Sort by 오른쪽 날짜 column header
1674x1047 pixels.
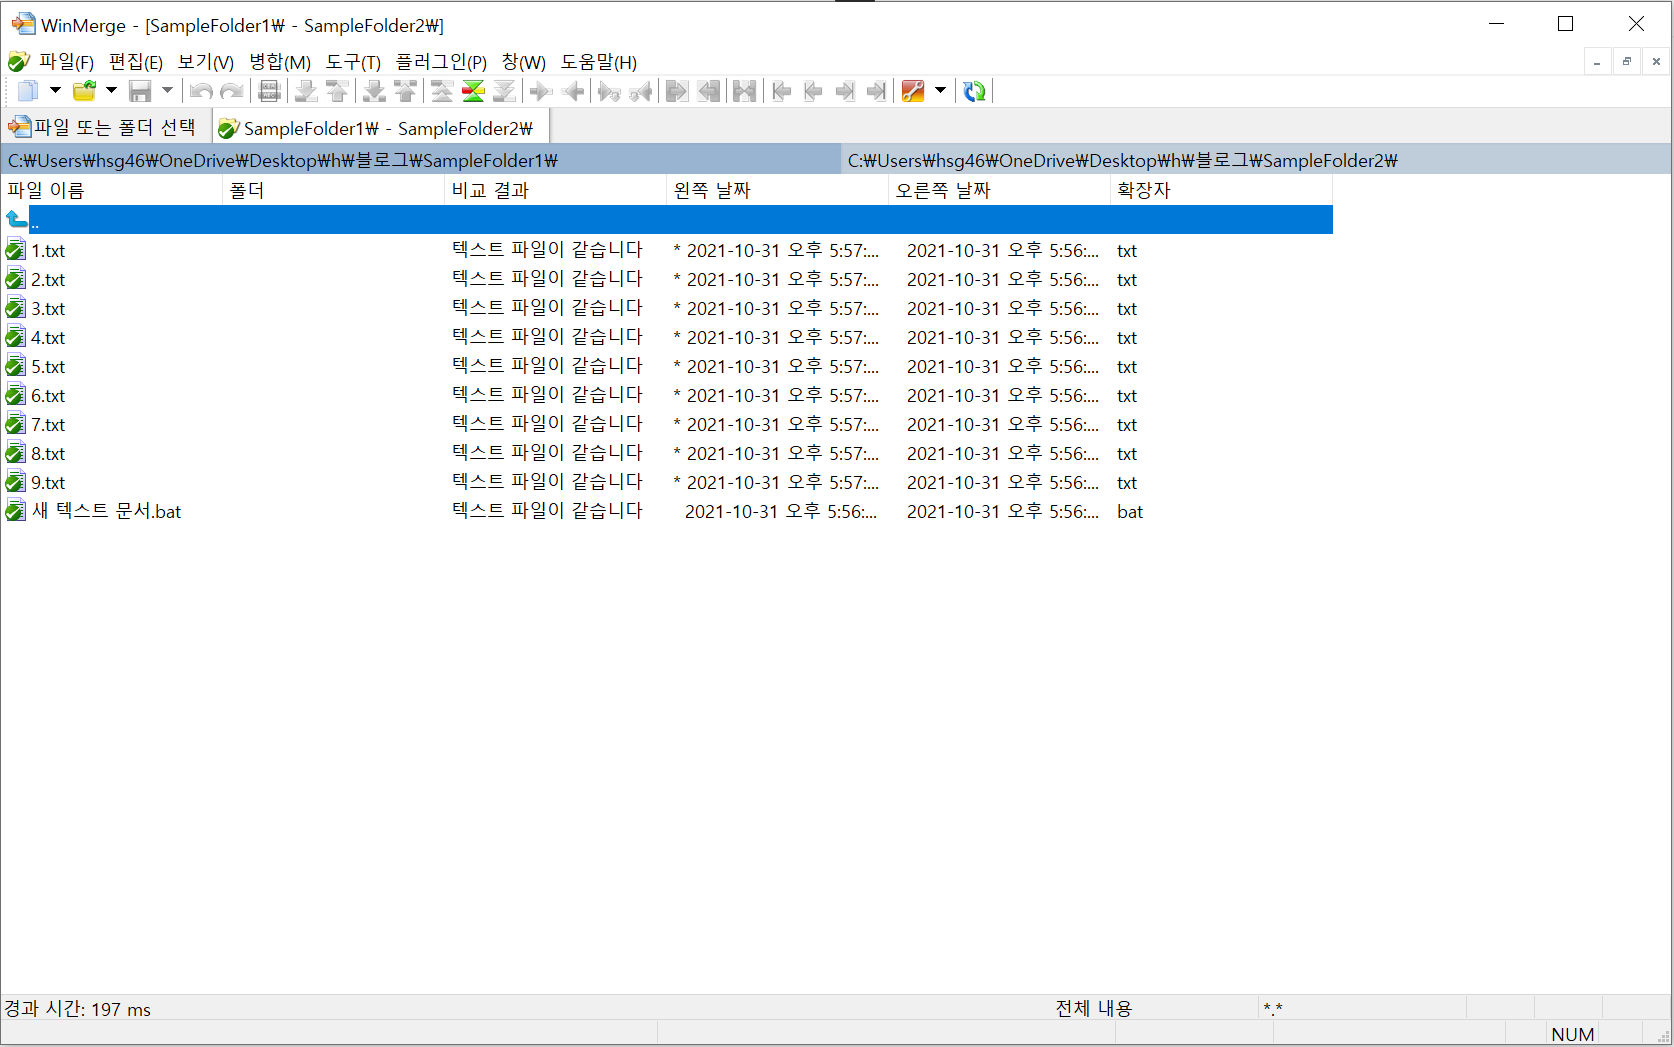pyautogui.click(x=999, y=190)
